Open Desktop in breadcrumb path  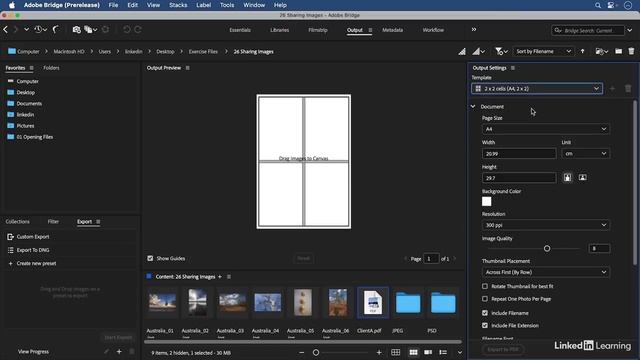(165, 52)
